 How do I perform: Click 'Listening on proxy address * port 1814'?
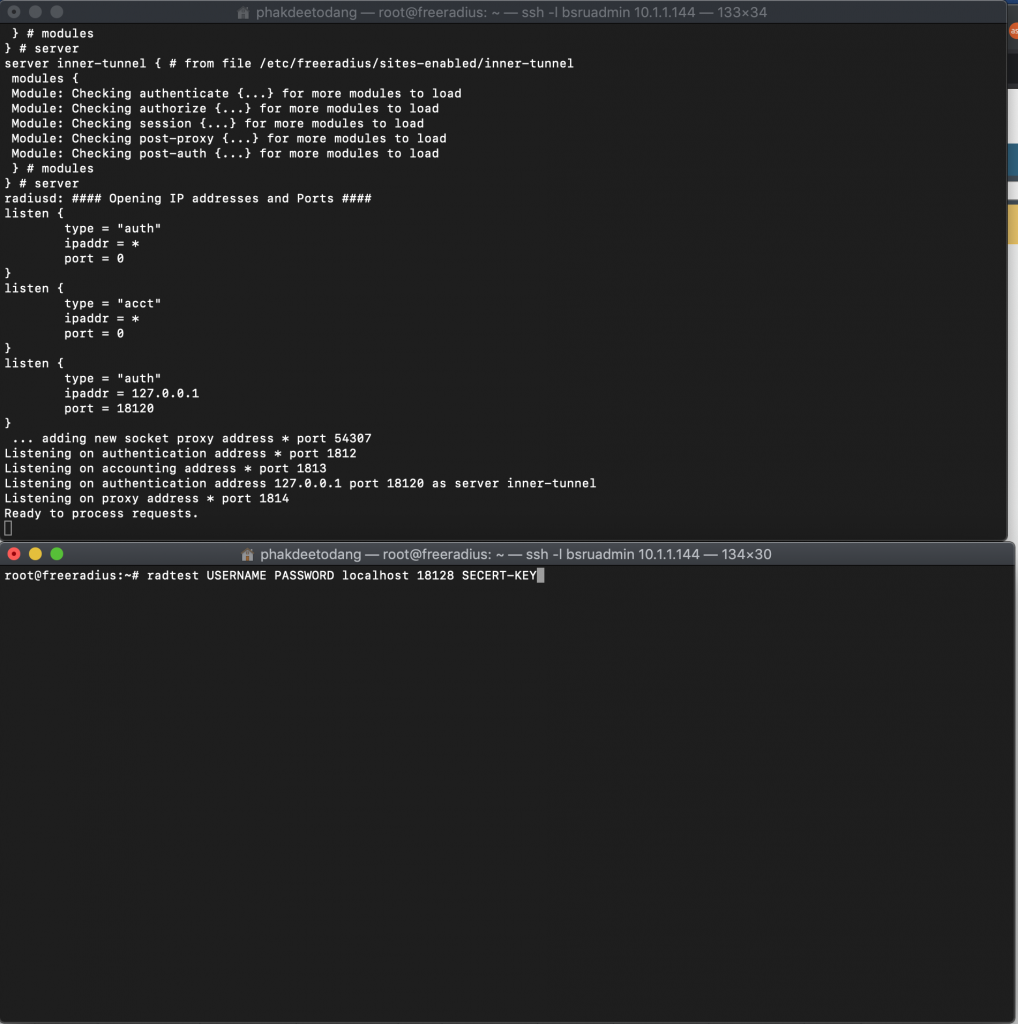pyautogui.click(x=146, y=498)
